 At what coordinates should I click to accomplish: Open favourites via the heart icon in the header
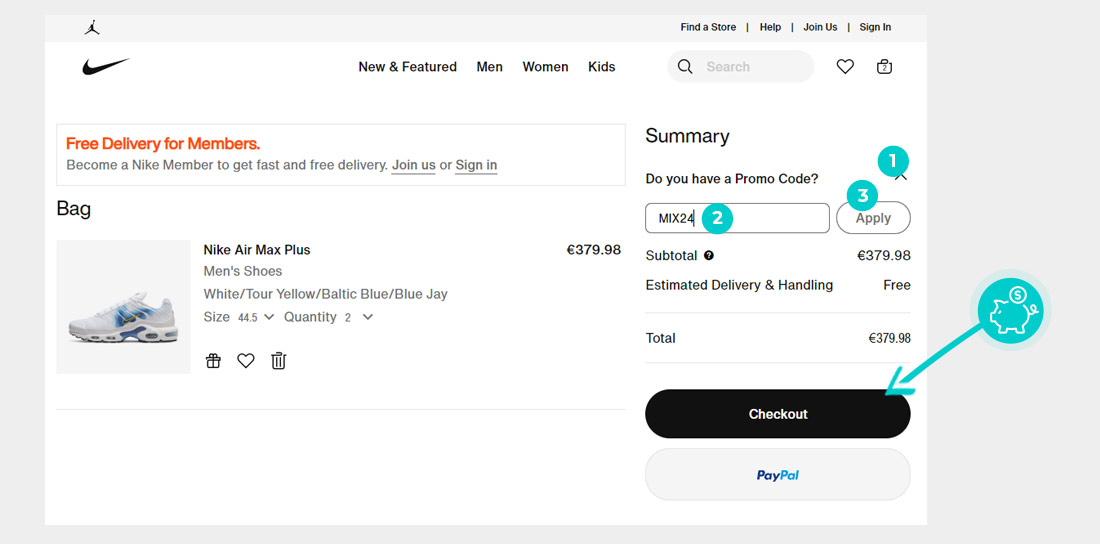[x=845, y=67]
